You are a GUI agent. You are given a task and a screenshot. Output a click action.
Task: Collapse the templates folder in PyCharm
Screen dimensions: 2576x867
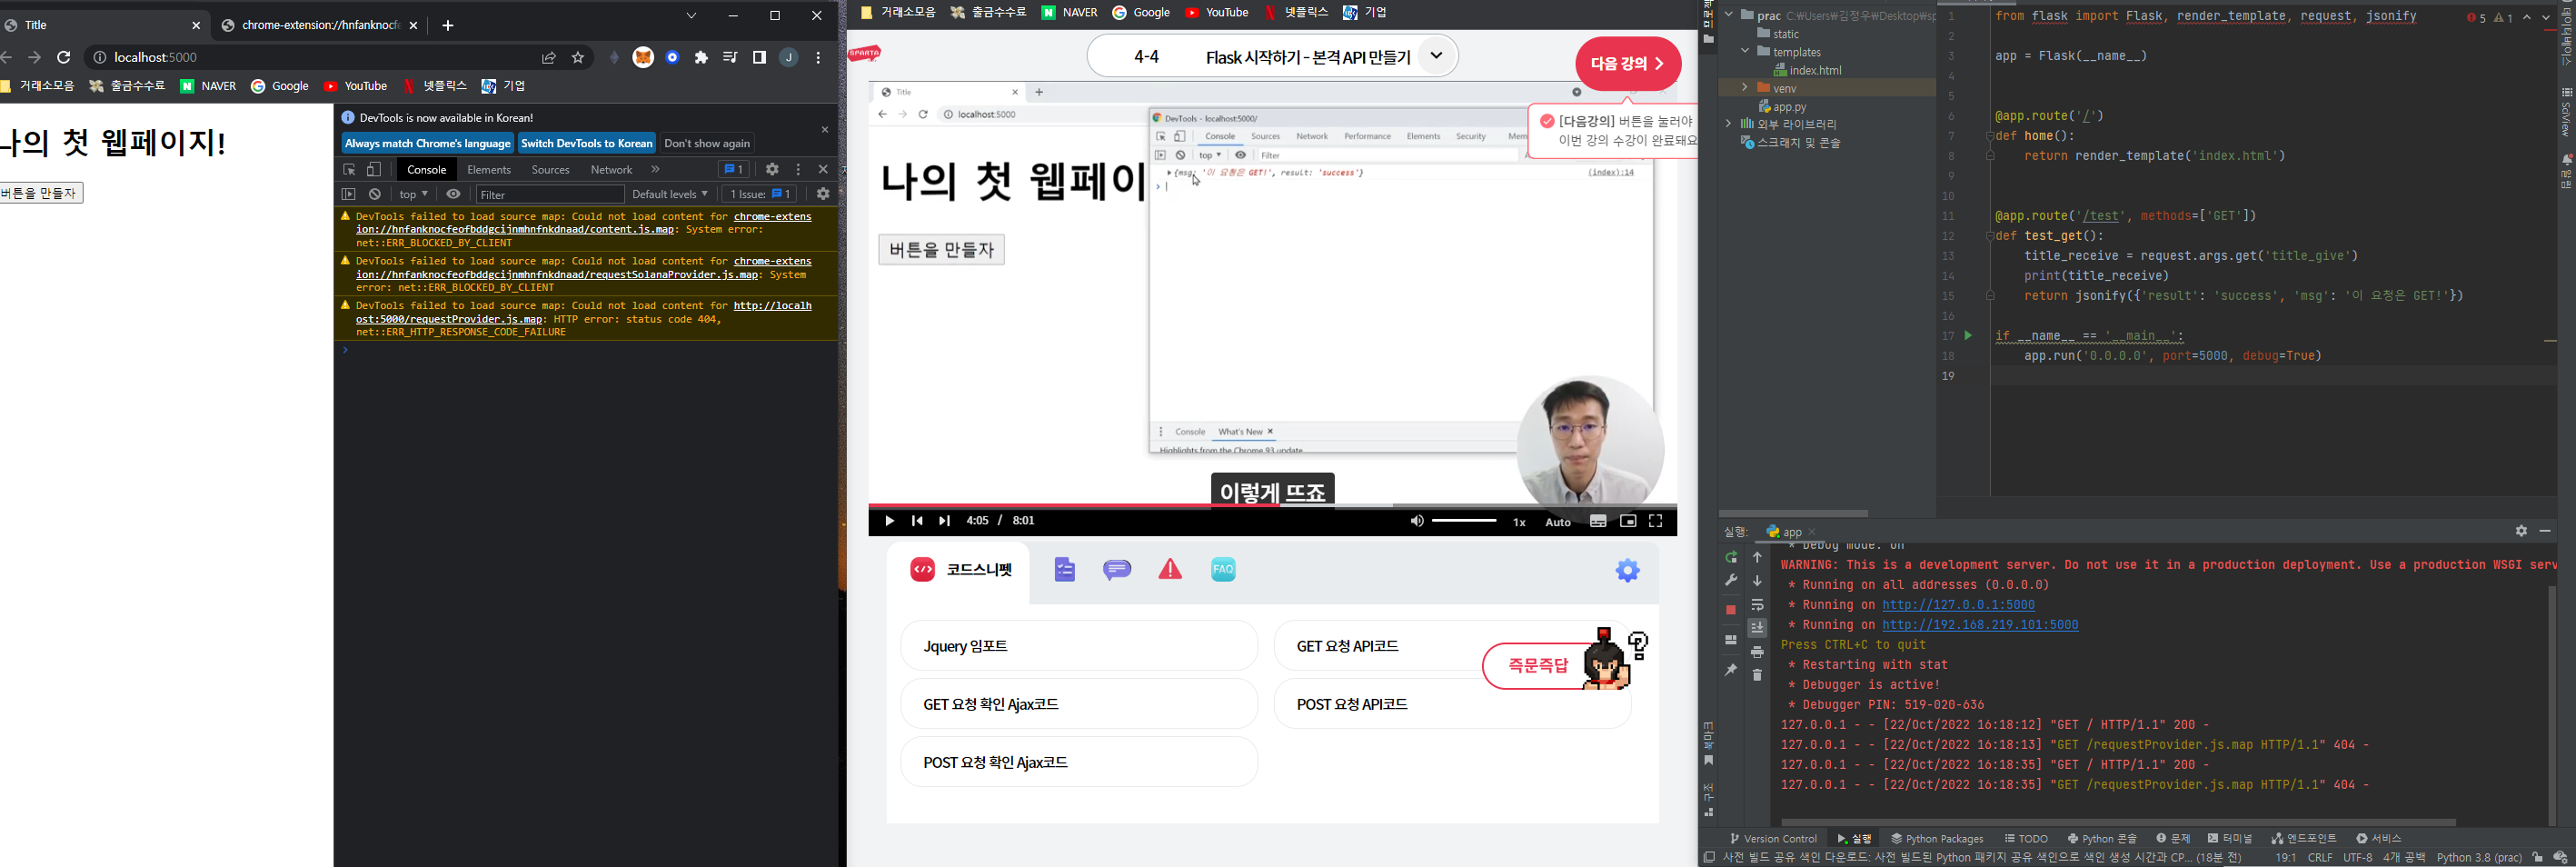(1745, 51)
